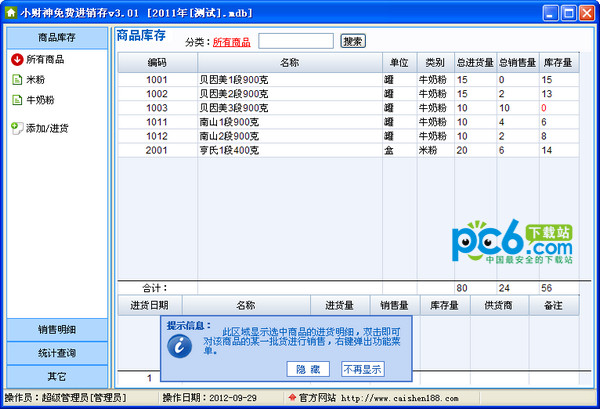This screenshot has width=600, height=409.
Task: Click the 单位 column header
Action: [399, 62]
